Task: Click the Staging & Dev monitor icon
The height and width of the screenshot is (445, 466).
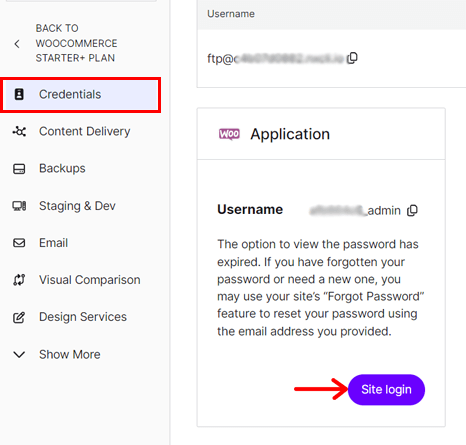Action: (19, 206)
